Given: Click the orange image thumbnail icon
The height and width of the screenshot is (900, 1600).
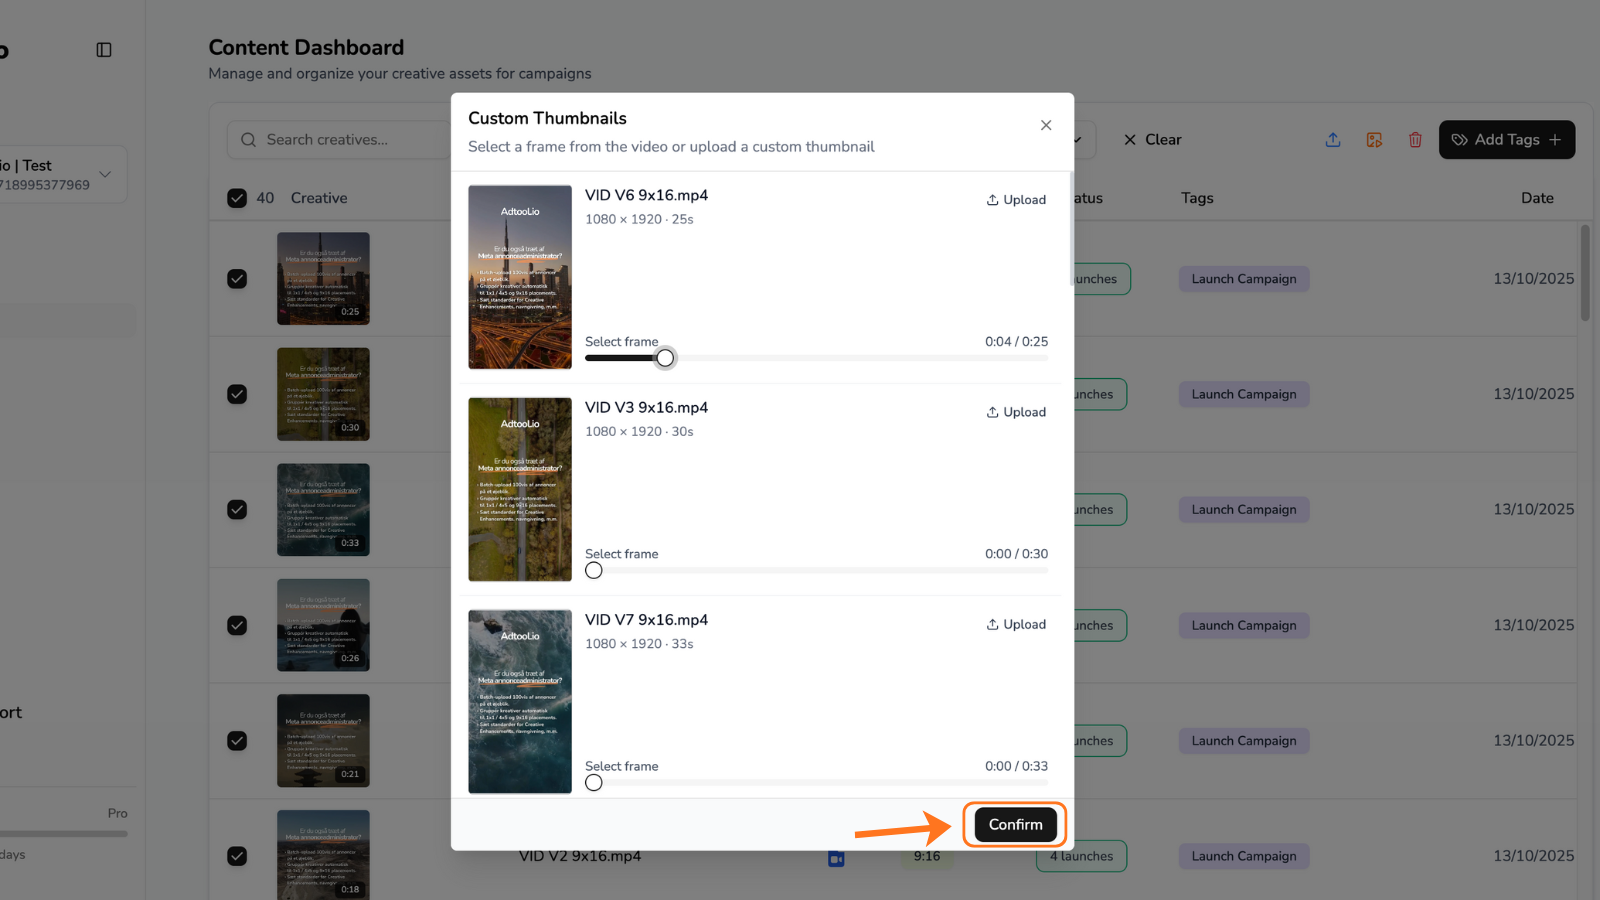Looking at the screenshot, I should [x=1375, y=140].
